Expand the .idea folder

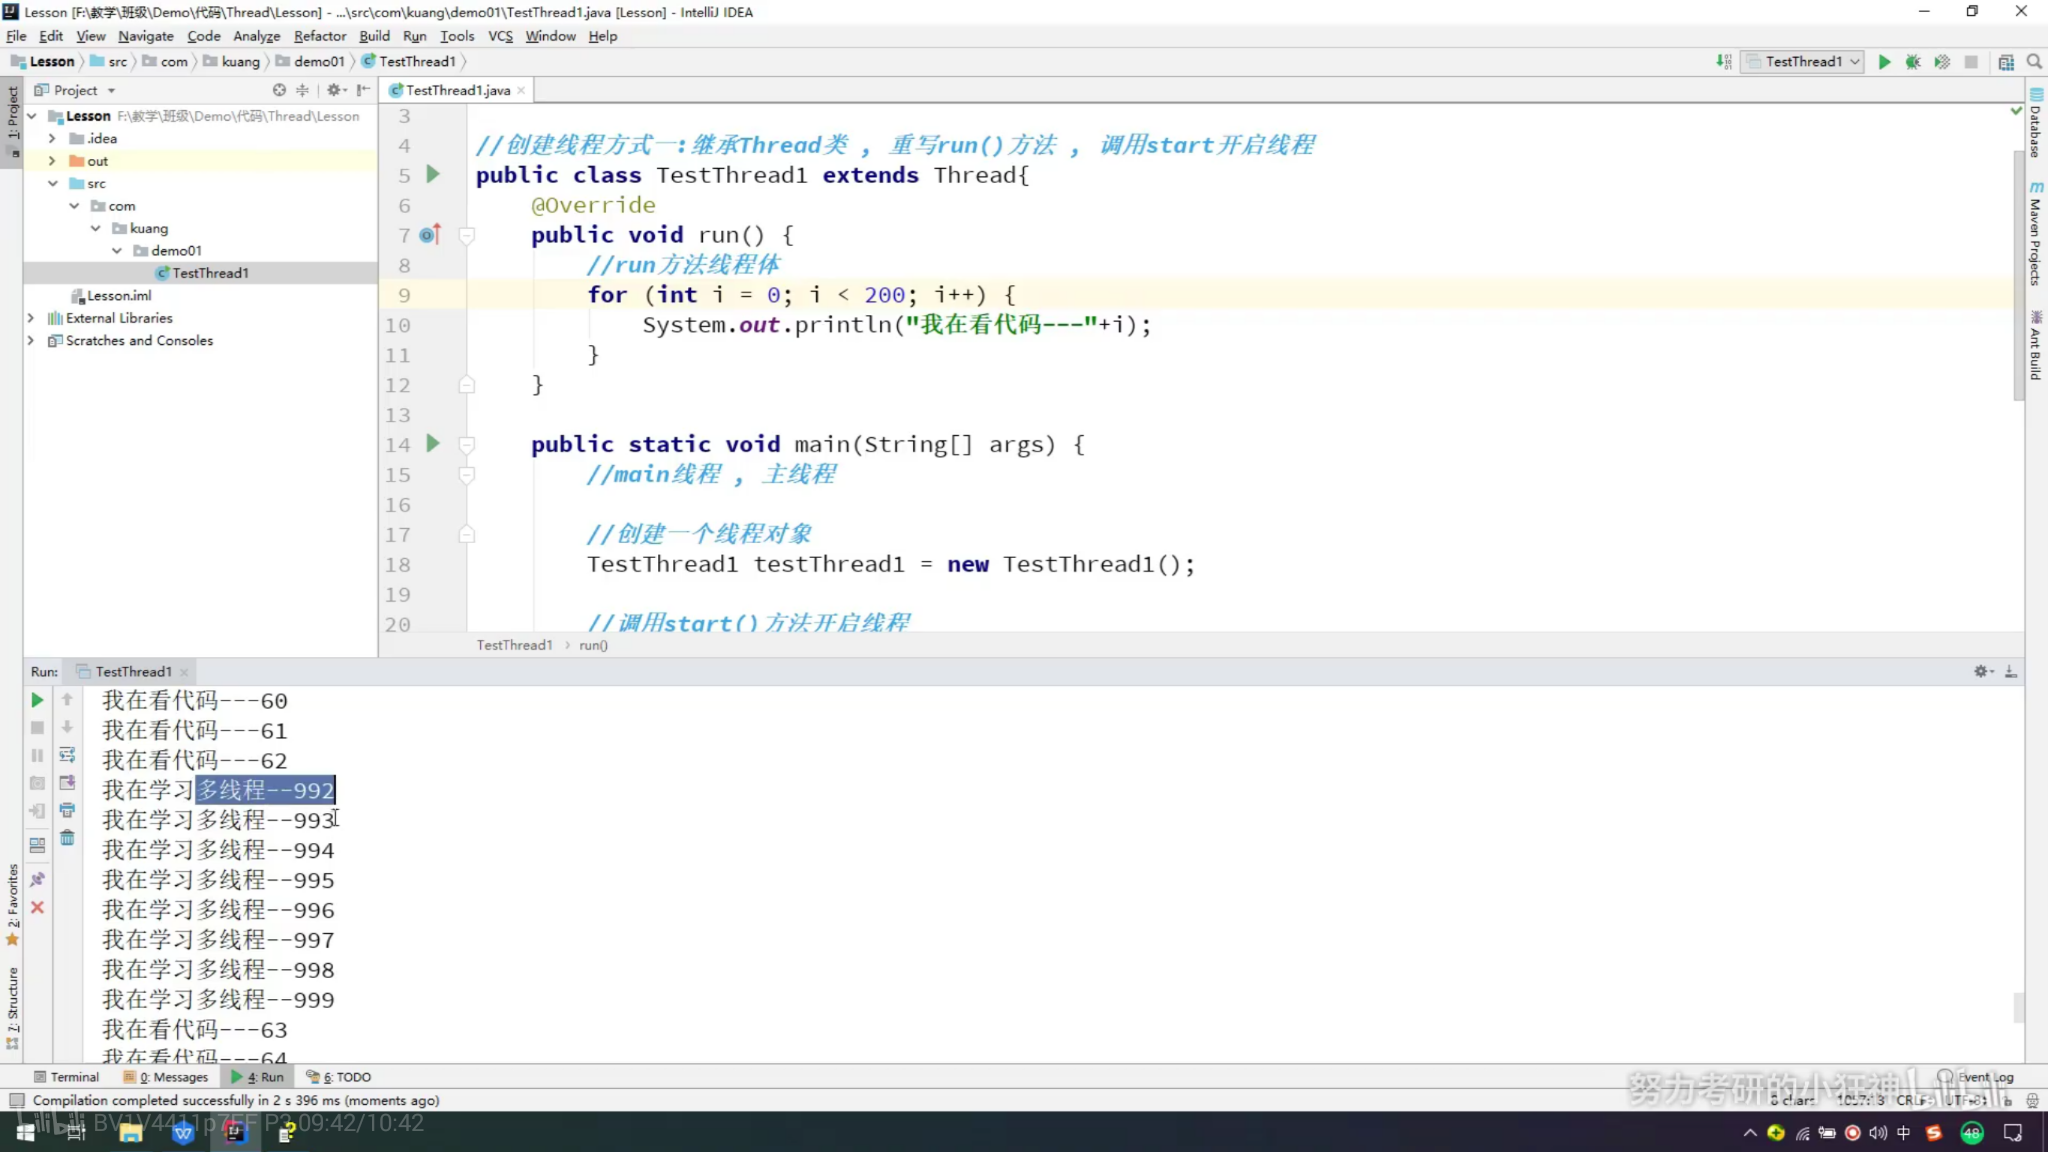coord(52,138)
